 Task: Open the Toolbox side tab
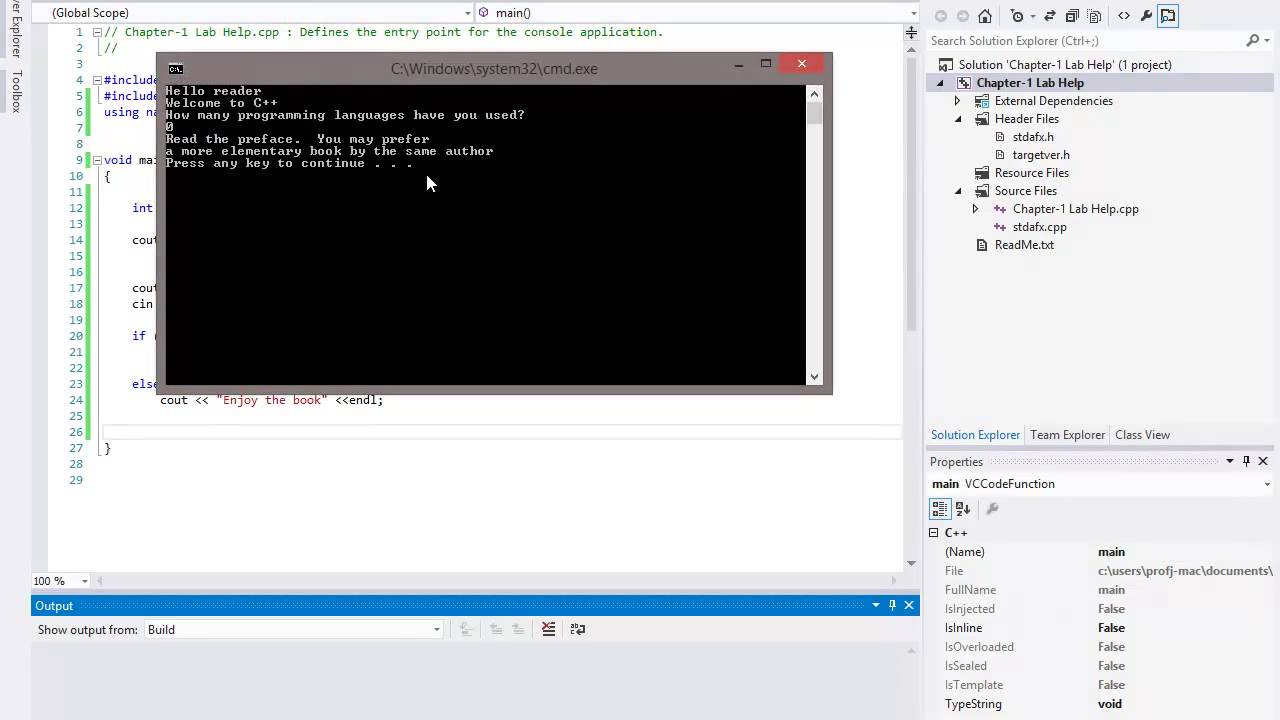click(16, 90)
